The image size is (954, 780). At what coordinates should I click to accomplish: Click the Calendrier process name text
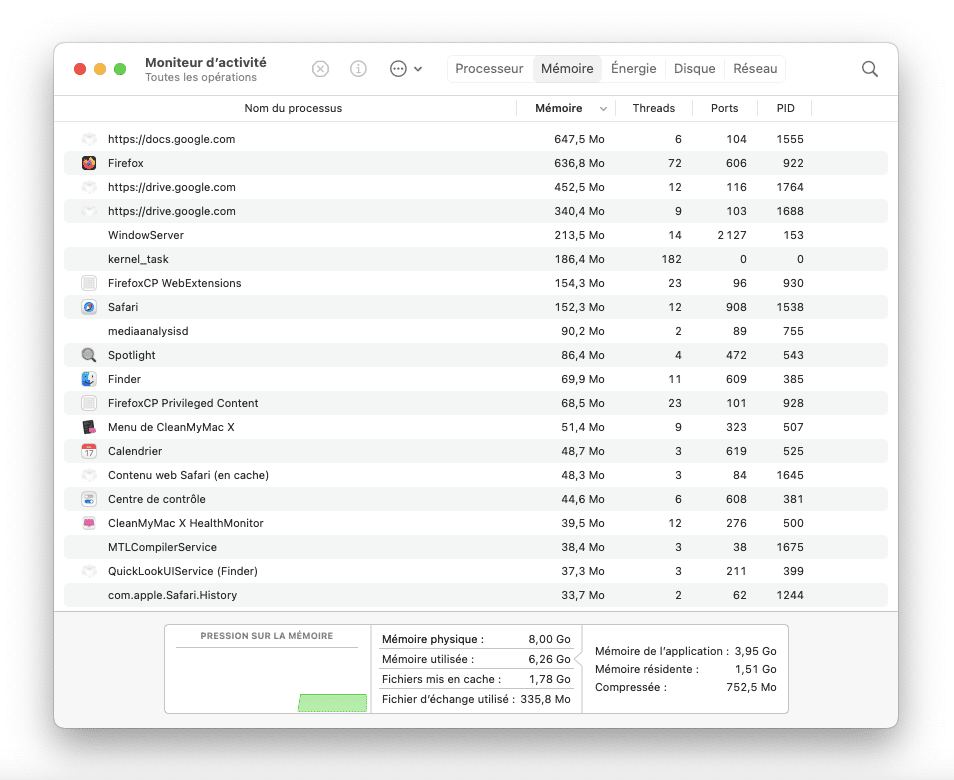pos(135,451)
